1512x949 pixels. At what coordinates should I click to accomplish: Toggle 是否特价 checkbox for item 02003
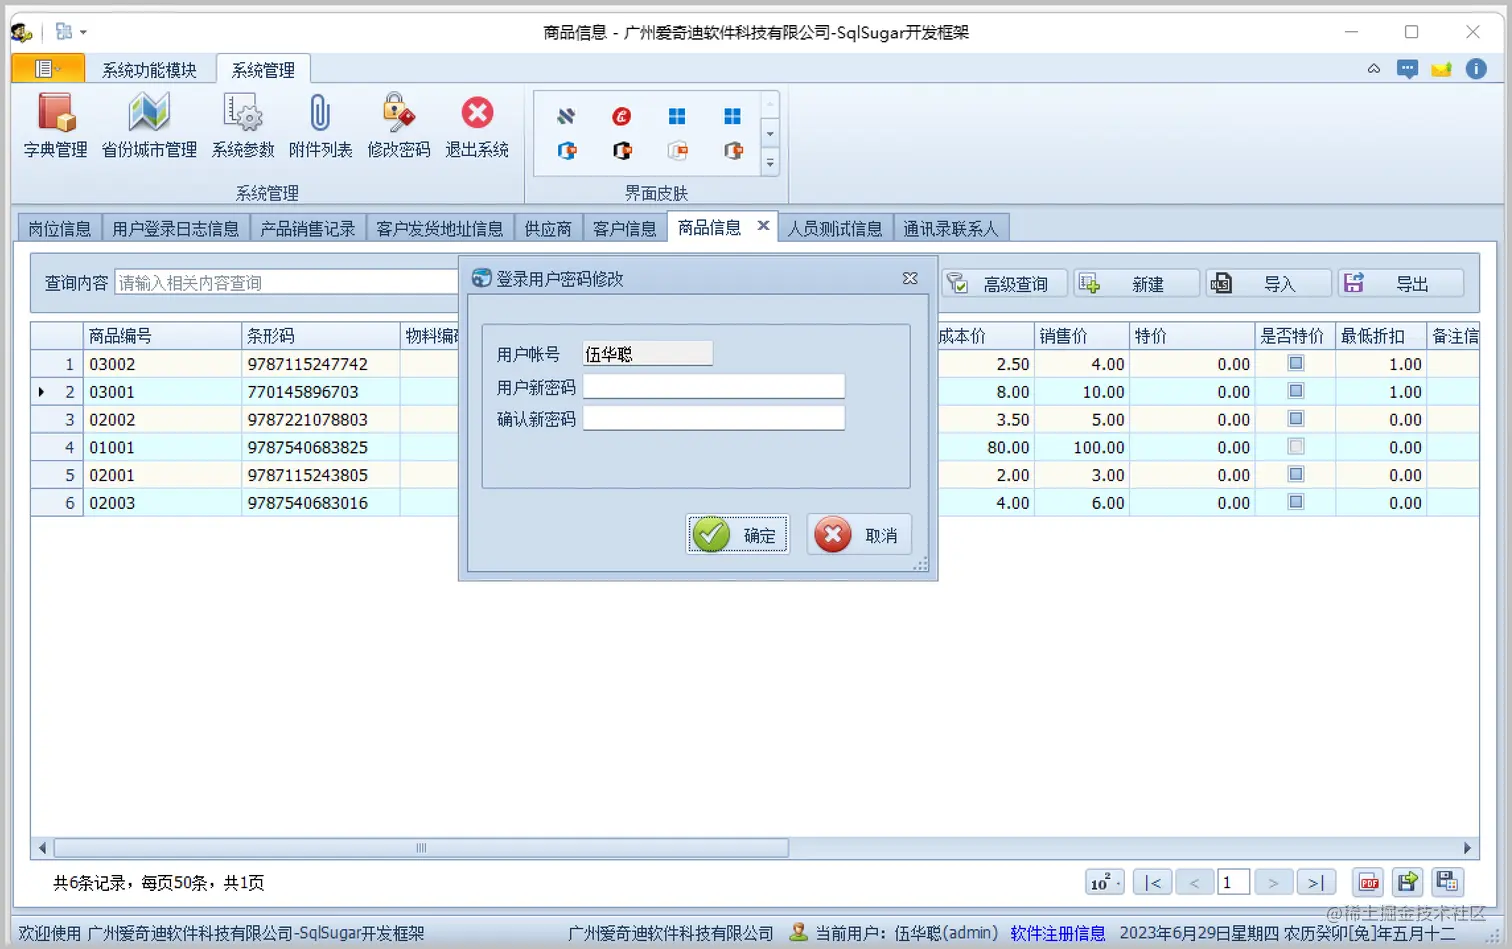click(1296, 502)
